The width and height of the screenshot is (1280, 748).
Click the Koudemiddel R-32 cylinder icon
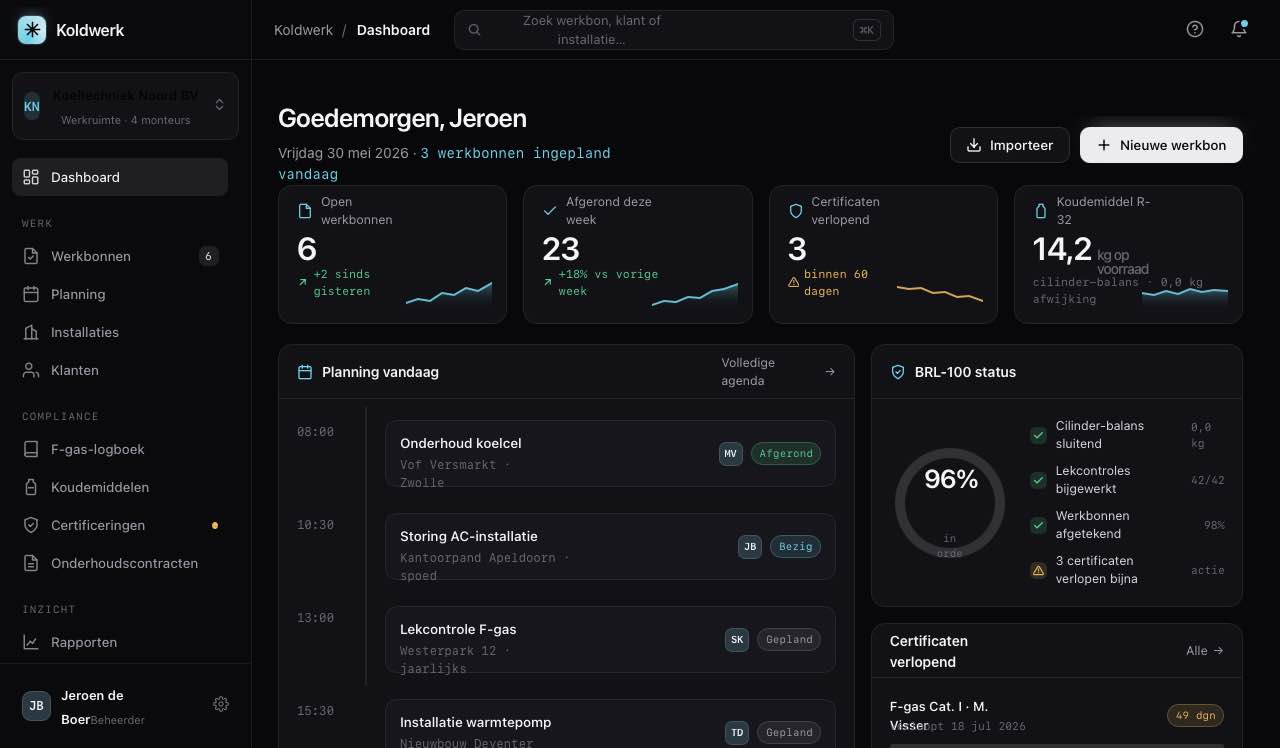click(x=1041, y=211)
